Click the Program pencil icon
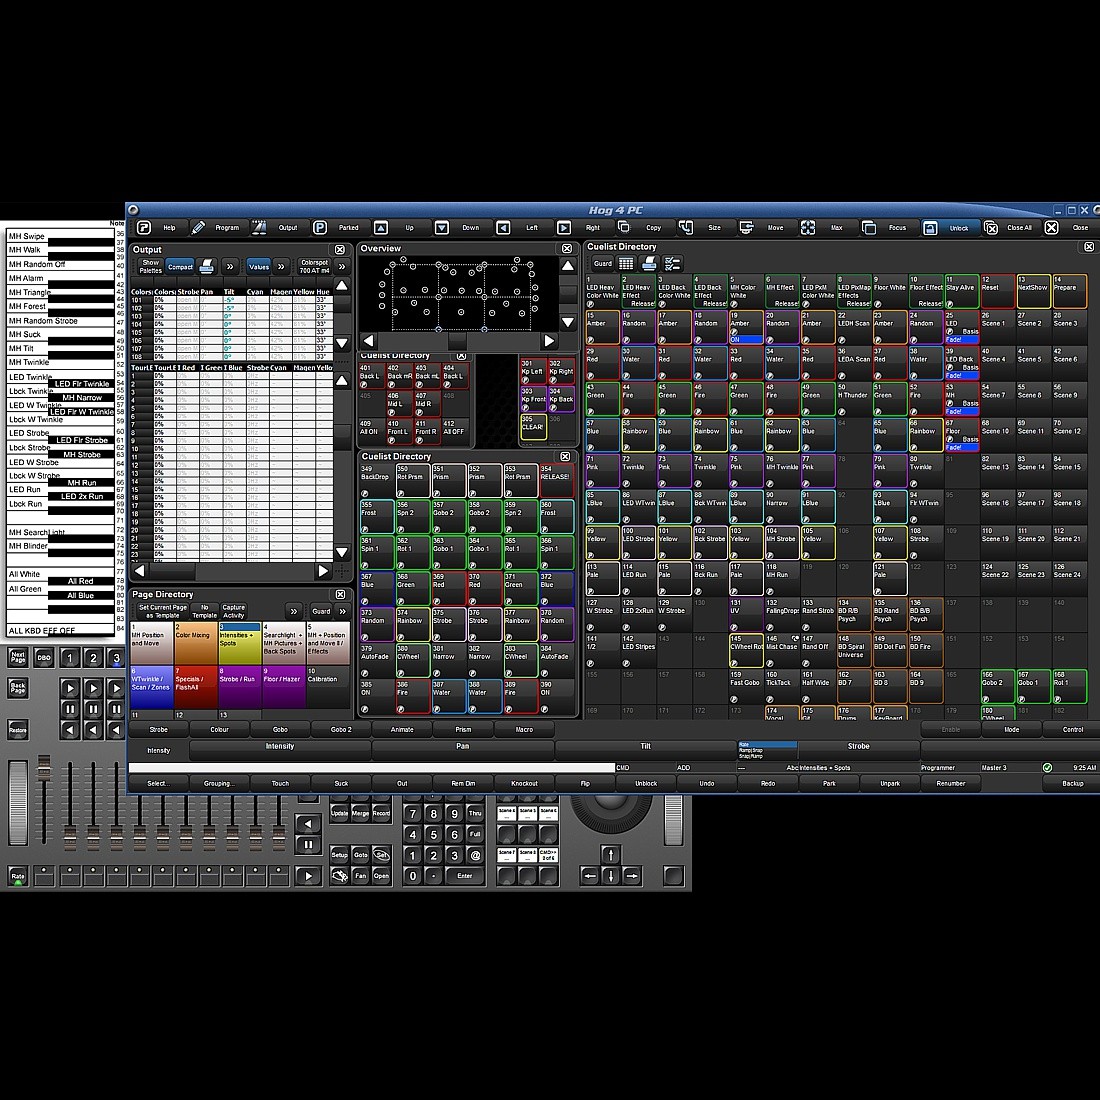1100x1100 pixels. click(199, 227)
